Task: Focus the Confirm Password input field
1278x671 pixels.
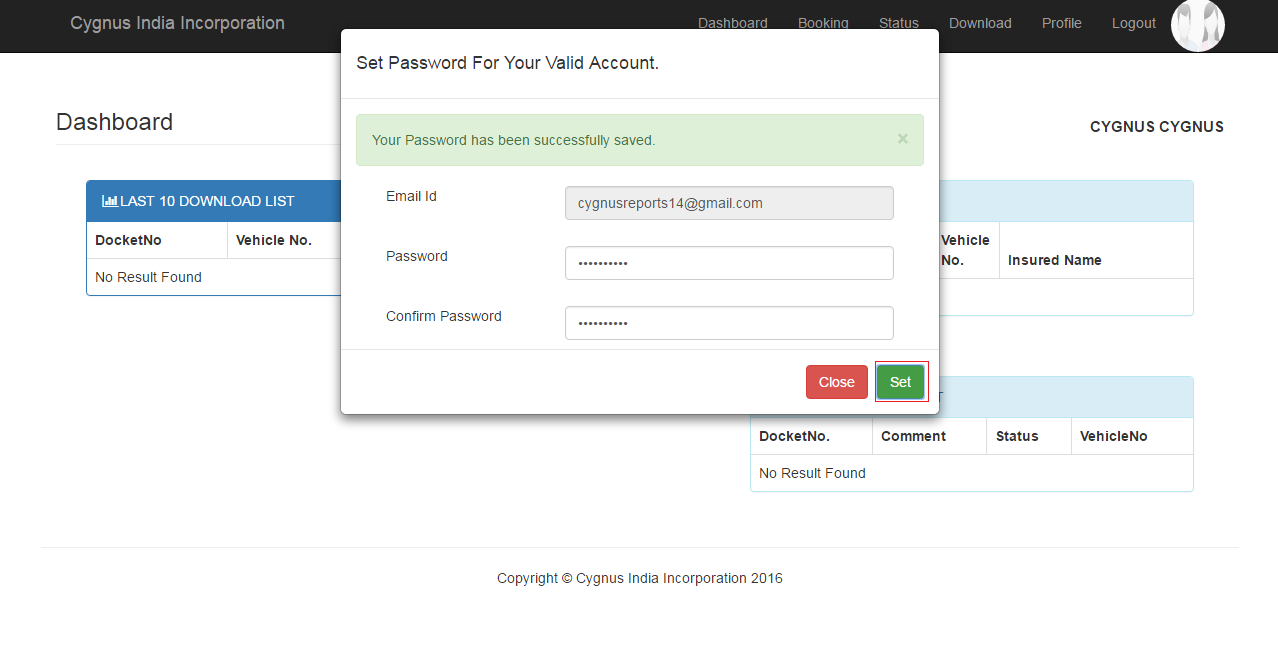Action: [x=729, y=323]
